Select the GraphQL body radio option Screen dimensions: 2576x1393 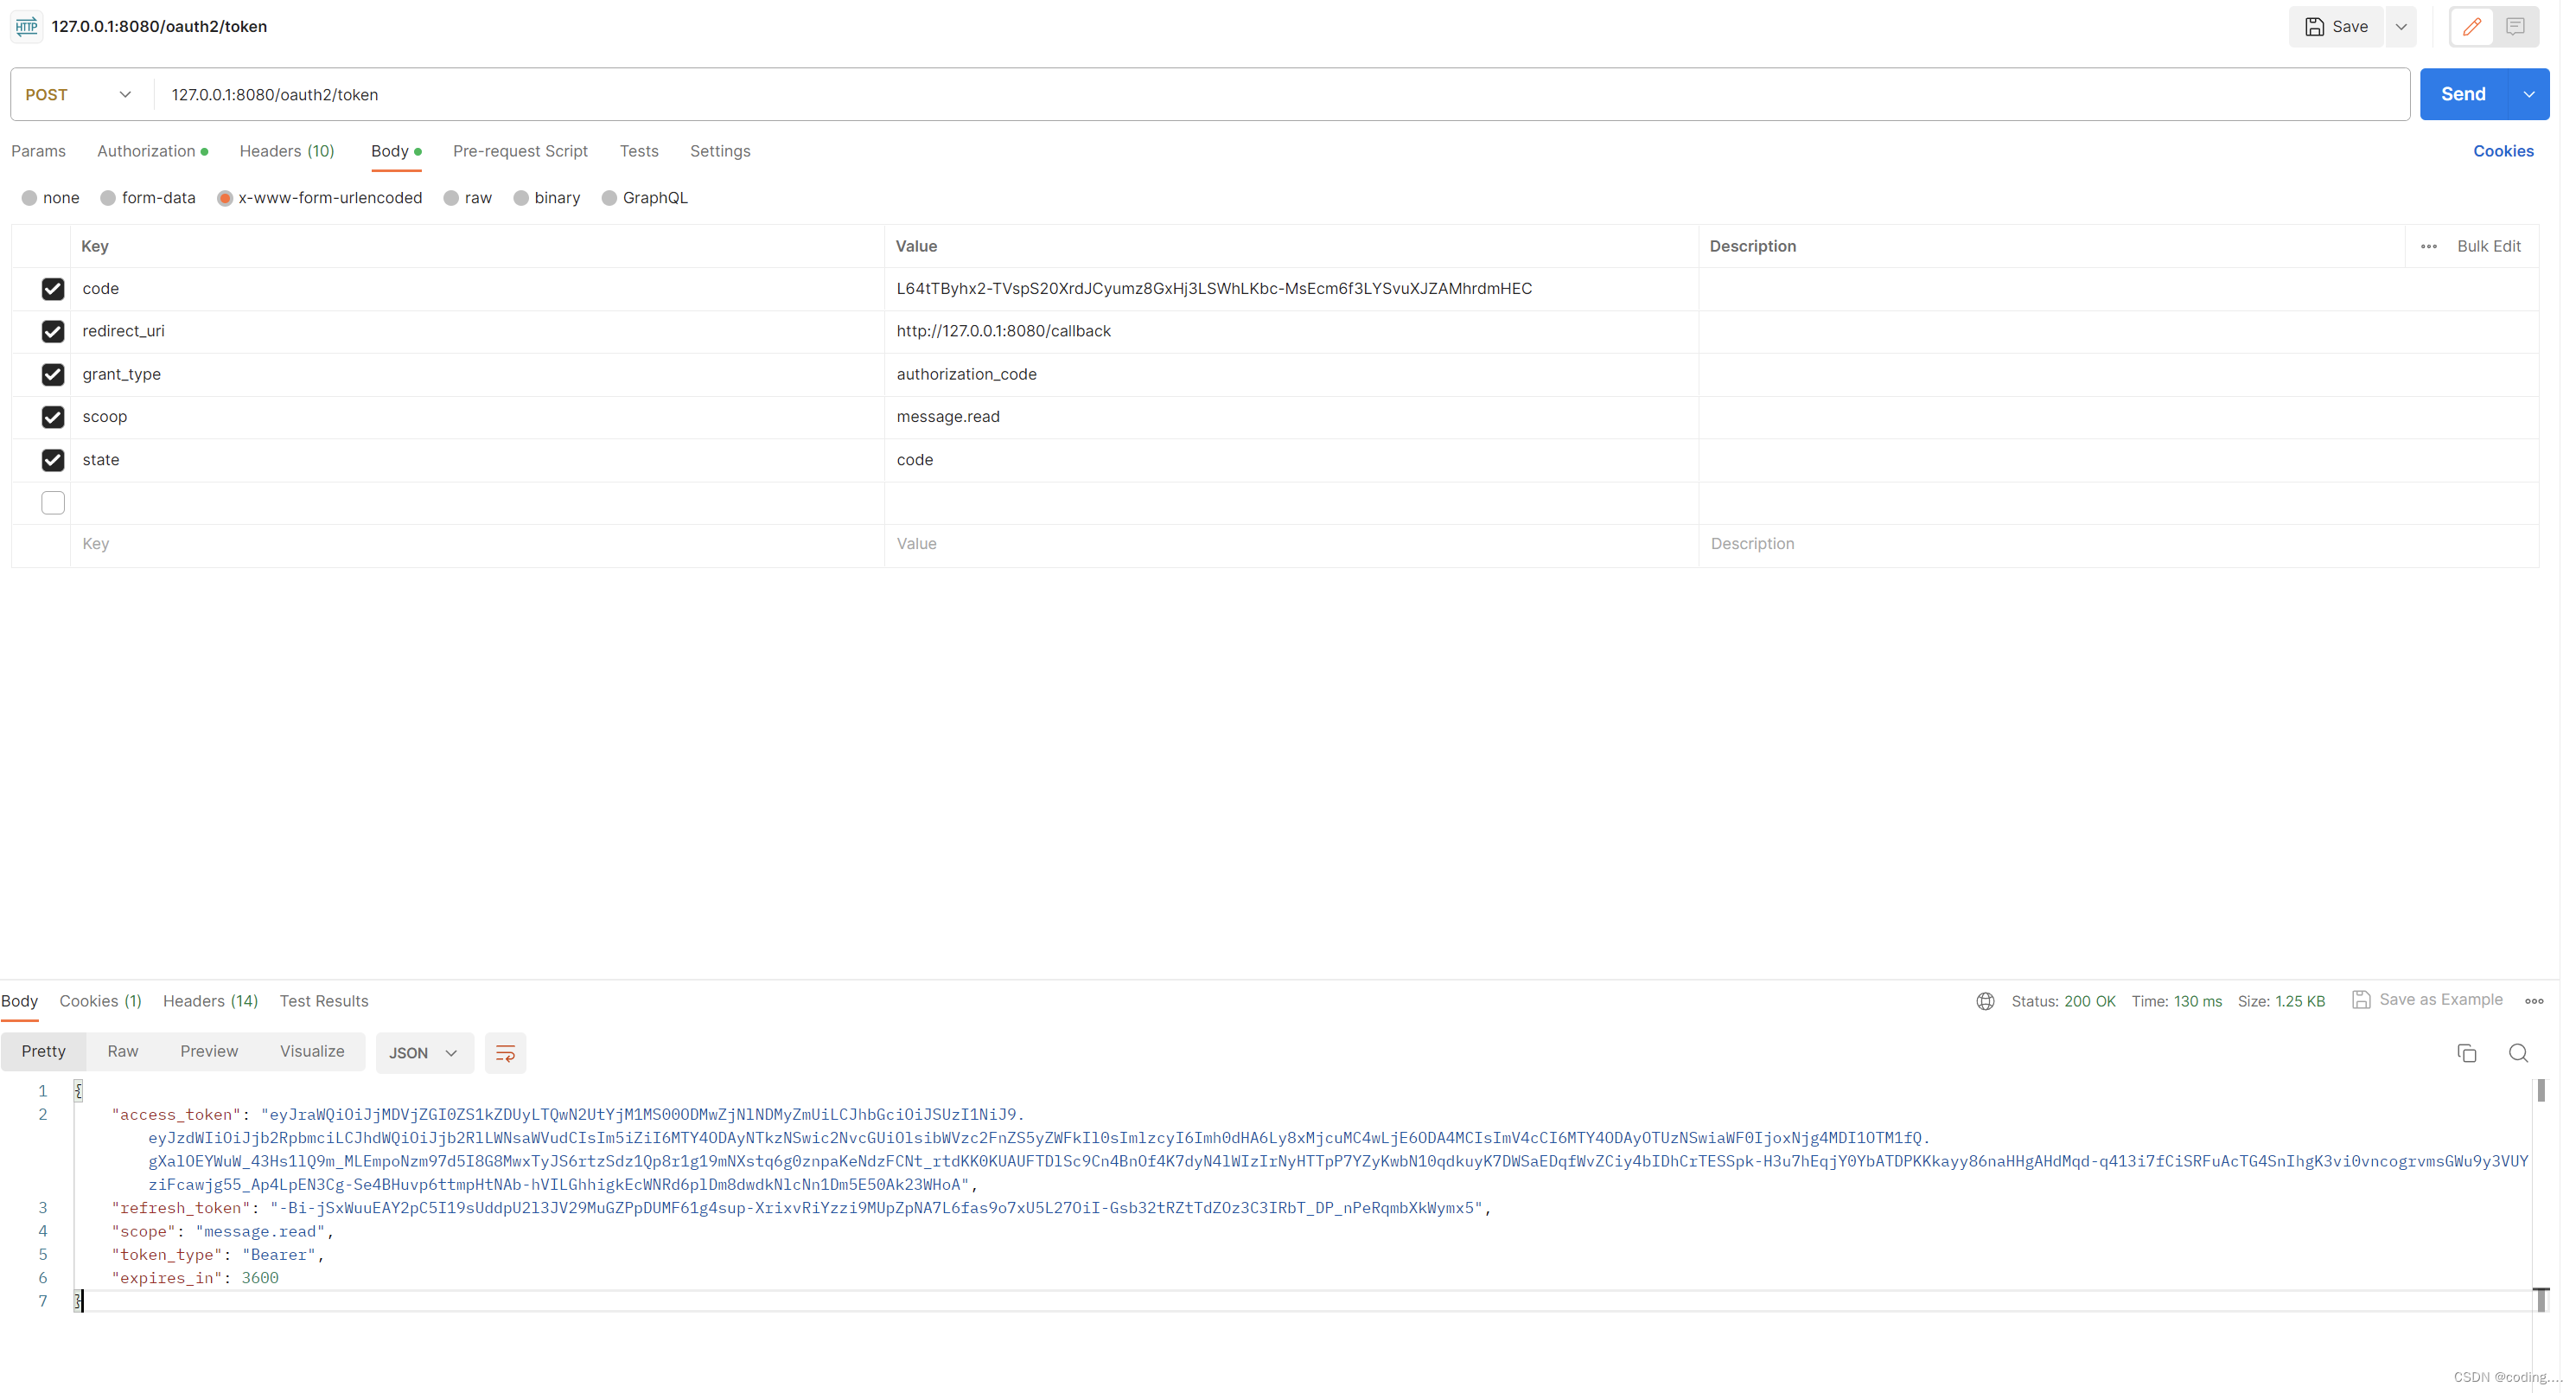coord(609,198)
